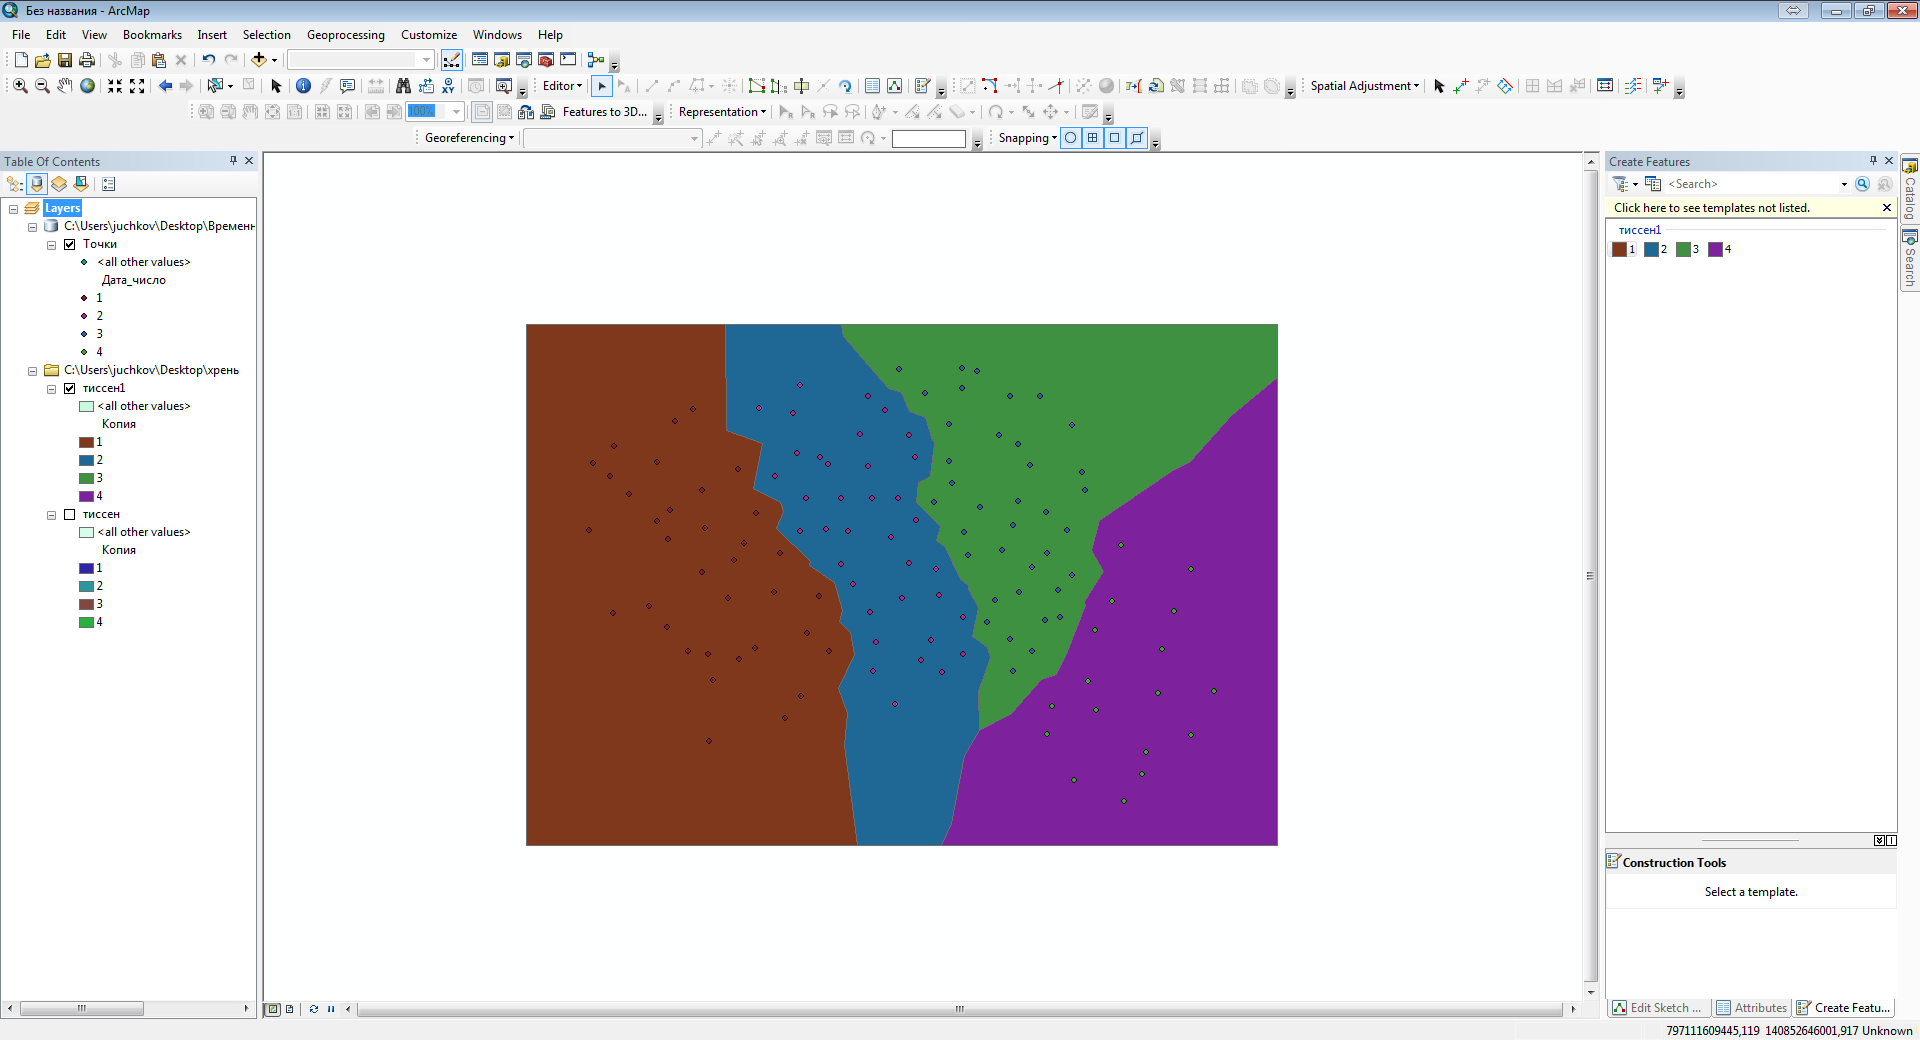Screen dimensions: 1920x1040
Task: Open the Editor dropdown menu
Action: click(x=562, y=86)
